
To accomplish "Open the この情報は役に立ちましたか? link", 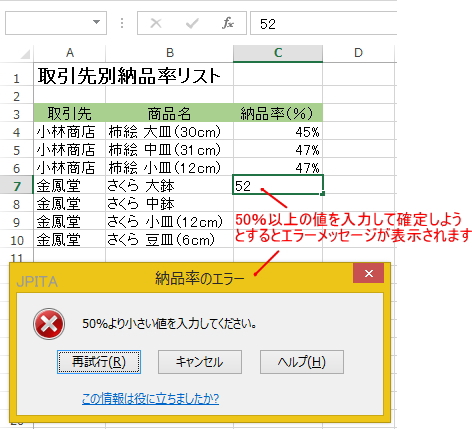I will tap(150, 398).
